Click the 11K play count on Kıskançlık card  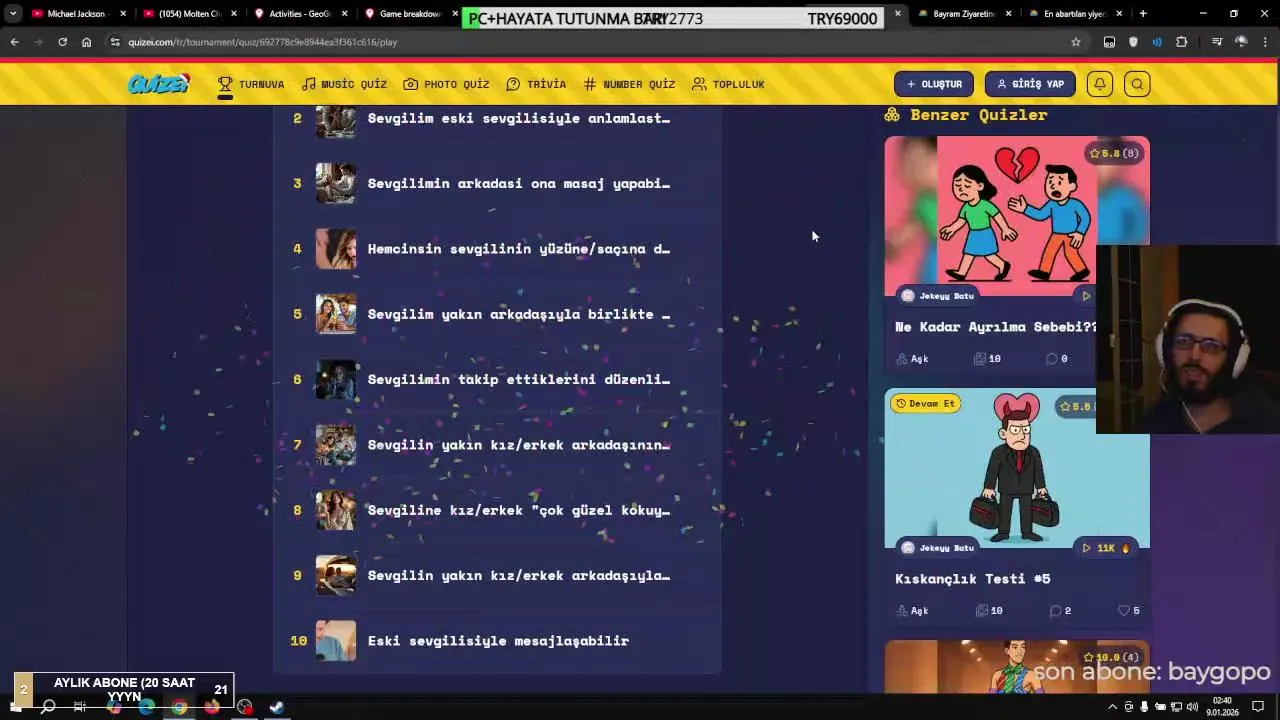tap(1106, 548)
